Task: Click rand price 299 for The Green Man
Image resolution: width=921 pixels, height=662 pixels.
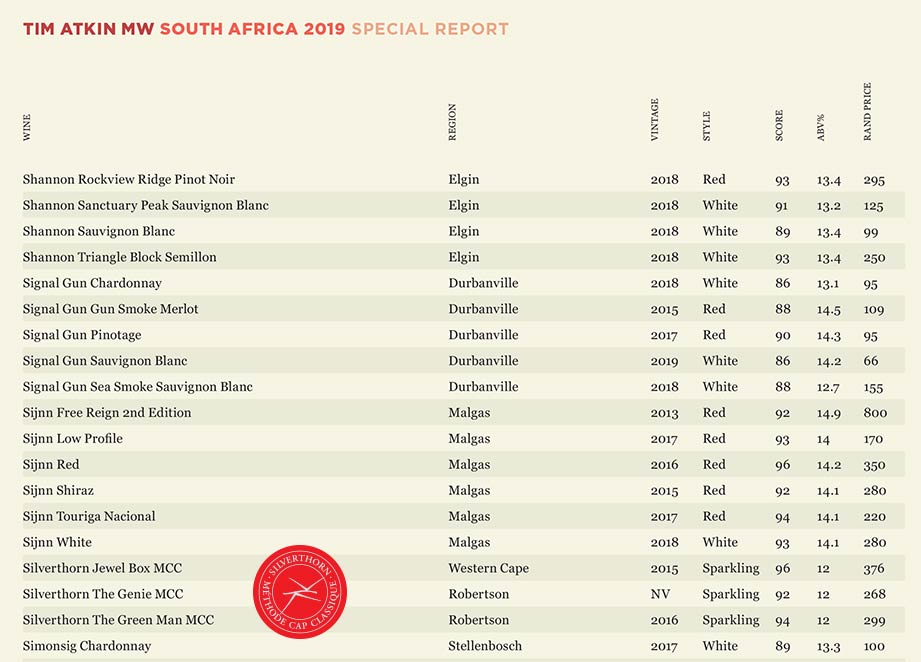Action: pyautogui.click(x=874, y=620)
